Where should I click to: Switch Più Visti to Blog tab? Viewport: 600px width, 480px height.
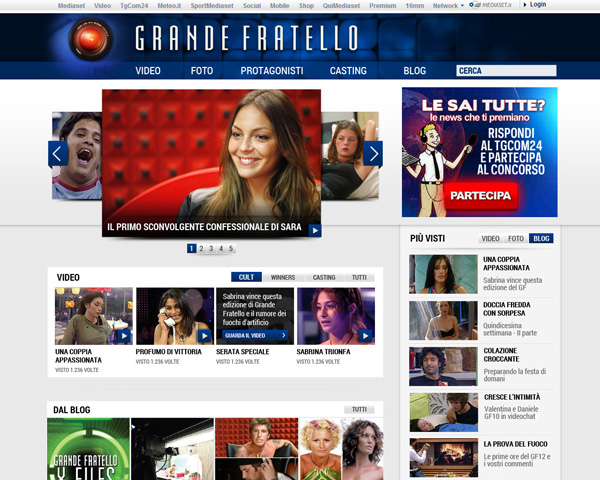541,238
